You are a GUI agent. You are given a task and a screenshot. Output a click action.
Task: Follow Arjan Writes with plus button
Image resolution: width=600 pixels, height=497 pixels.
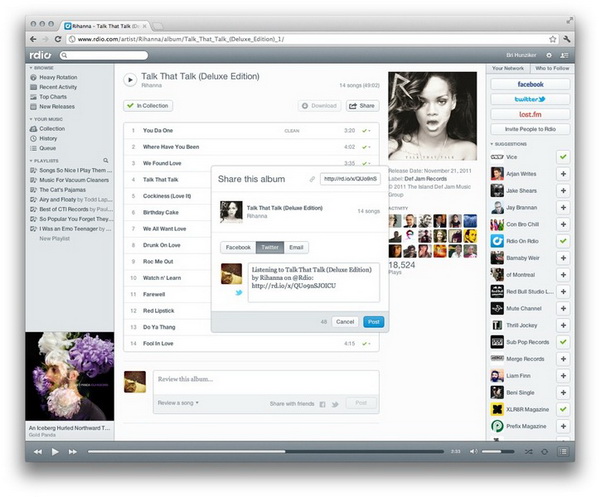563,174
